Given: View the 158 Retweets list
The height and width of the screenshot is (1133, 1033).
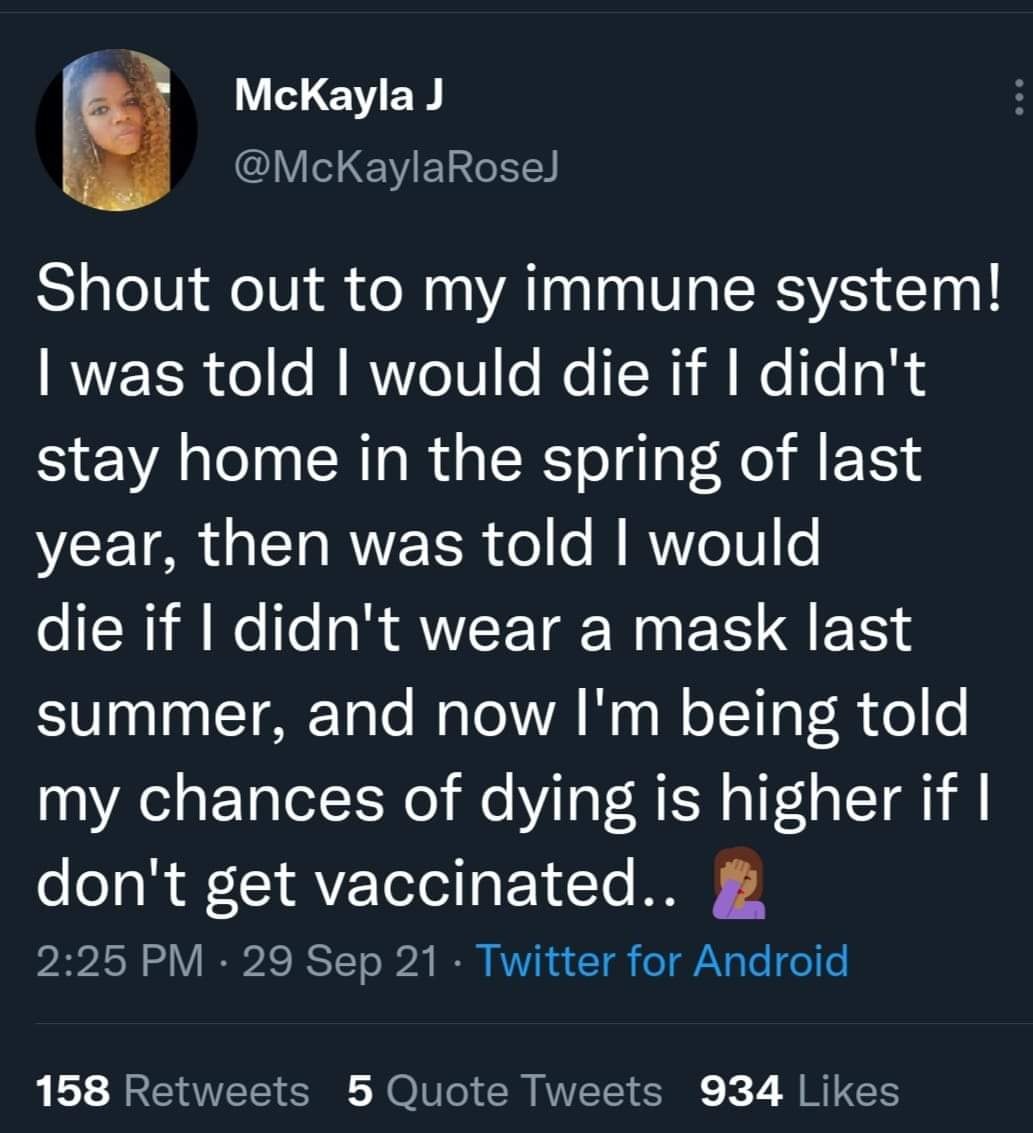Looking at the screenshot, I should point(172,1091).
